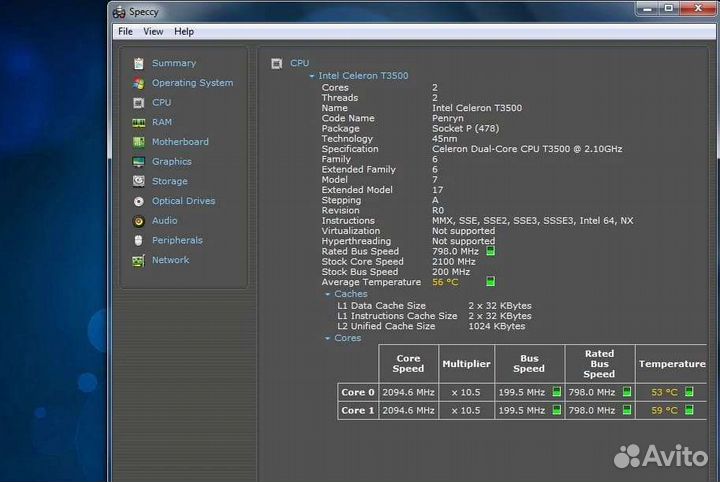The image size is (720, 482).
Task: Maximize the Speccy window
Action: point(669,8)
